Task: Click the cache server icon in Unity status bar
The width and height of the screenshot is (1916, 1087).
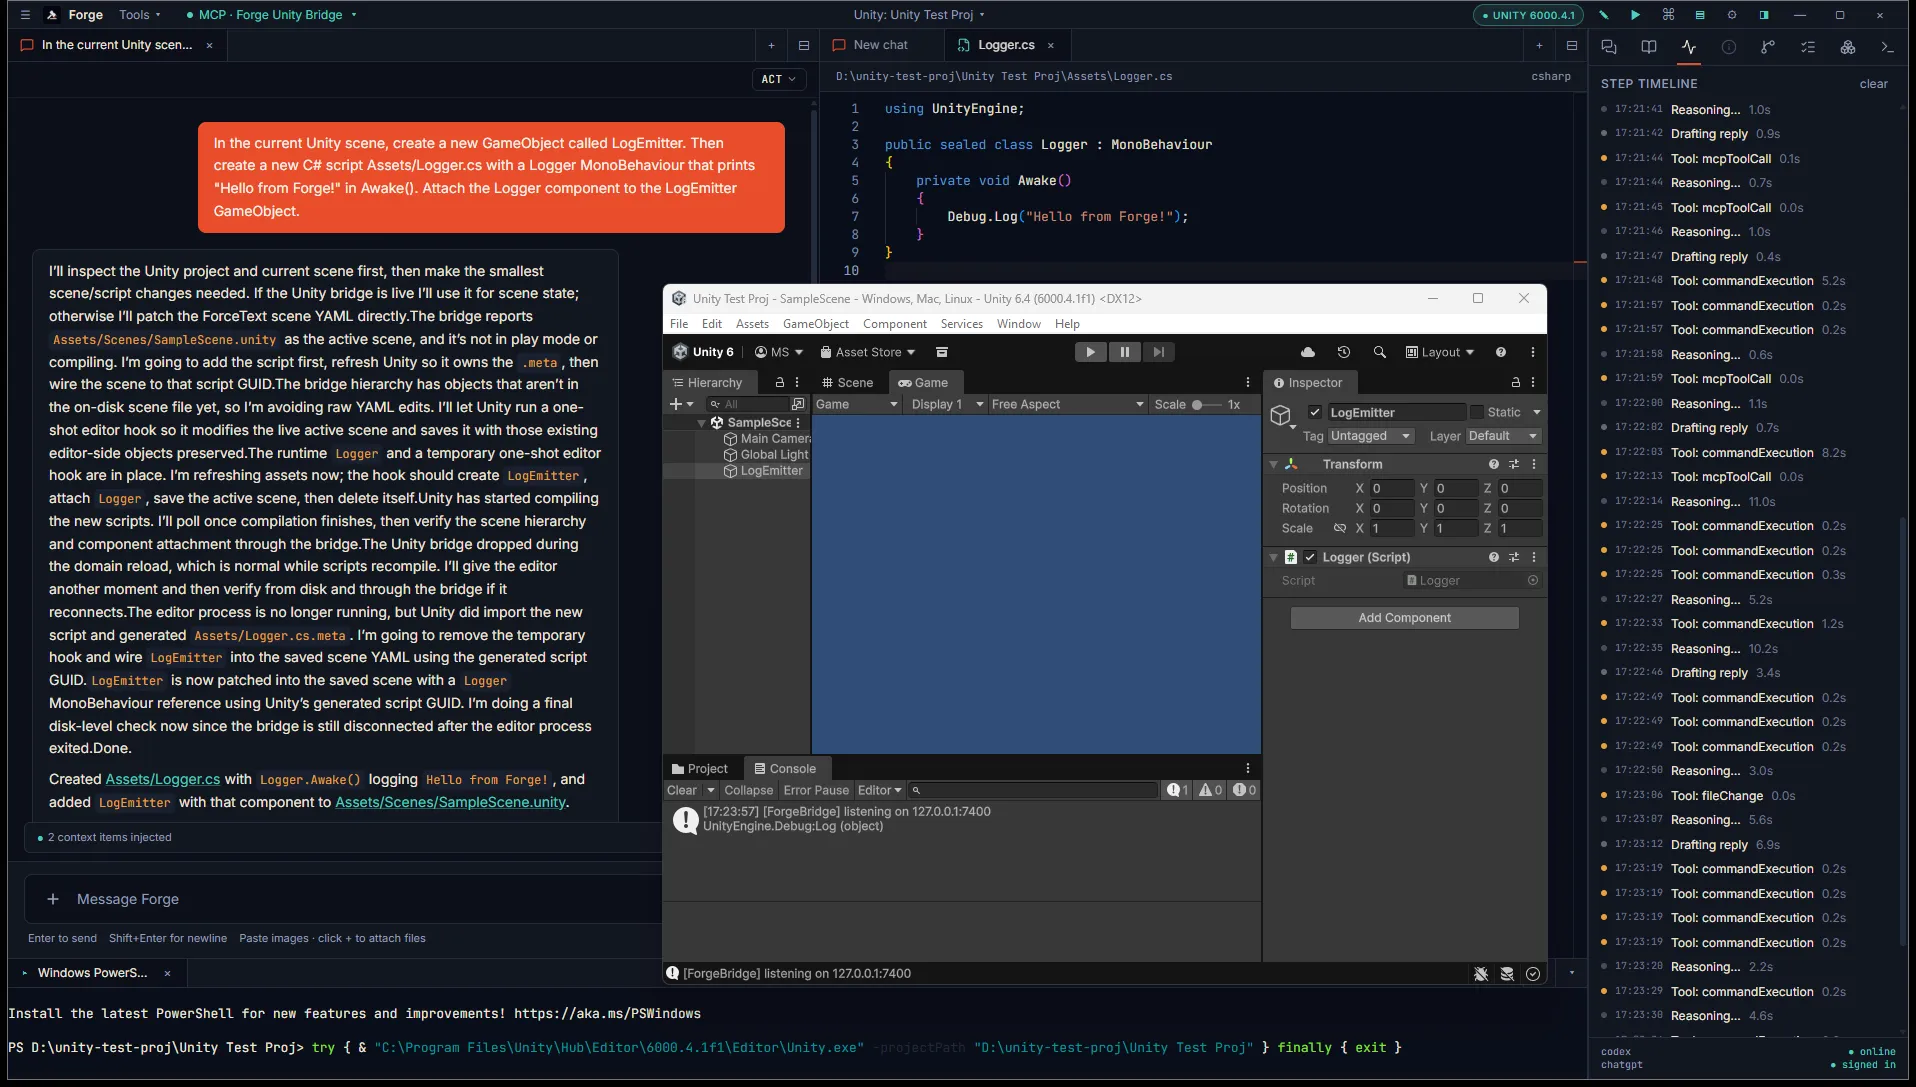Action: click(1507, 974)
